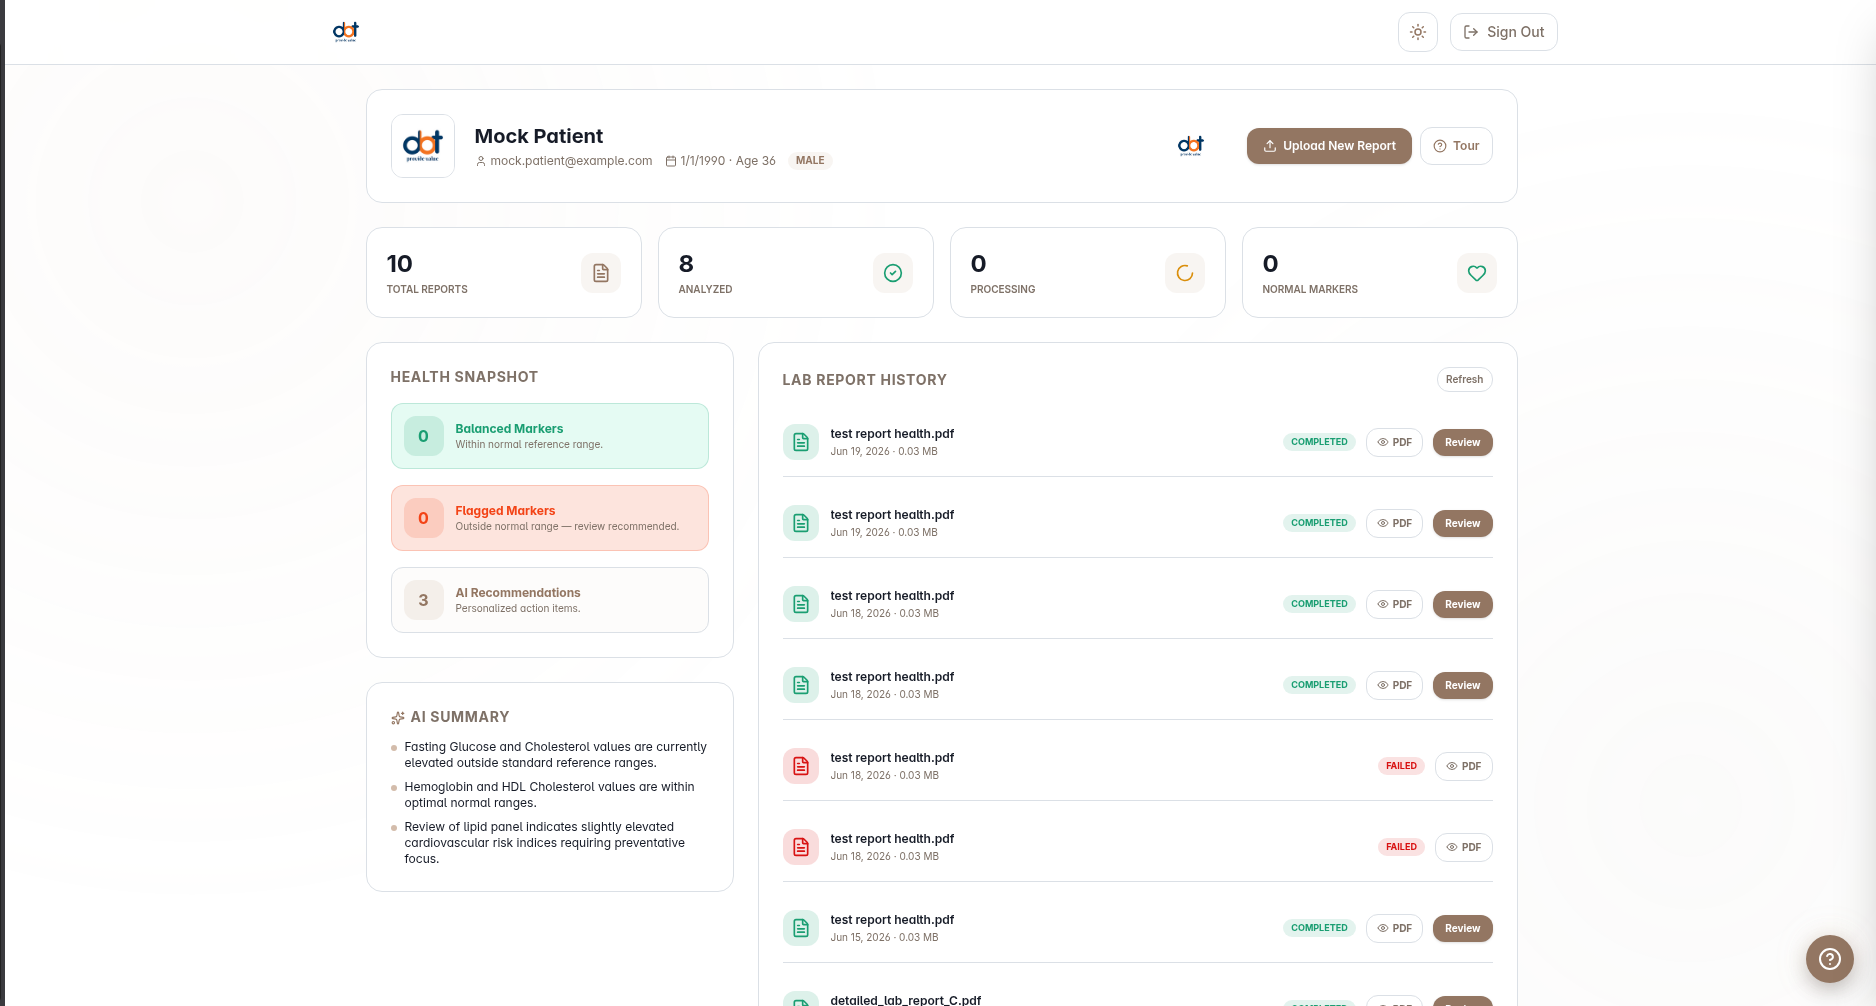
Task: View PDF of second failed report
Action: 1464,847
